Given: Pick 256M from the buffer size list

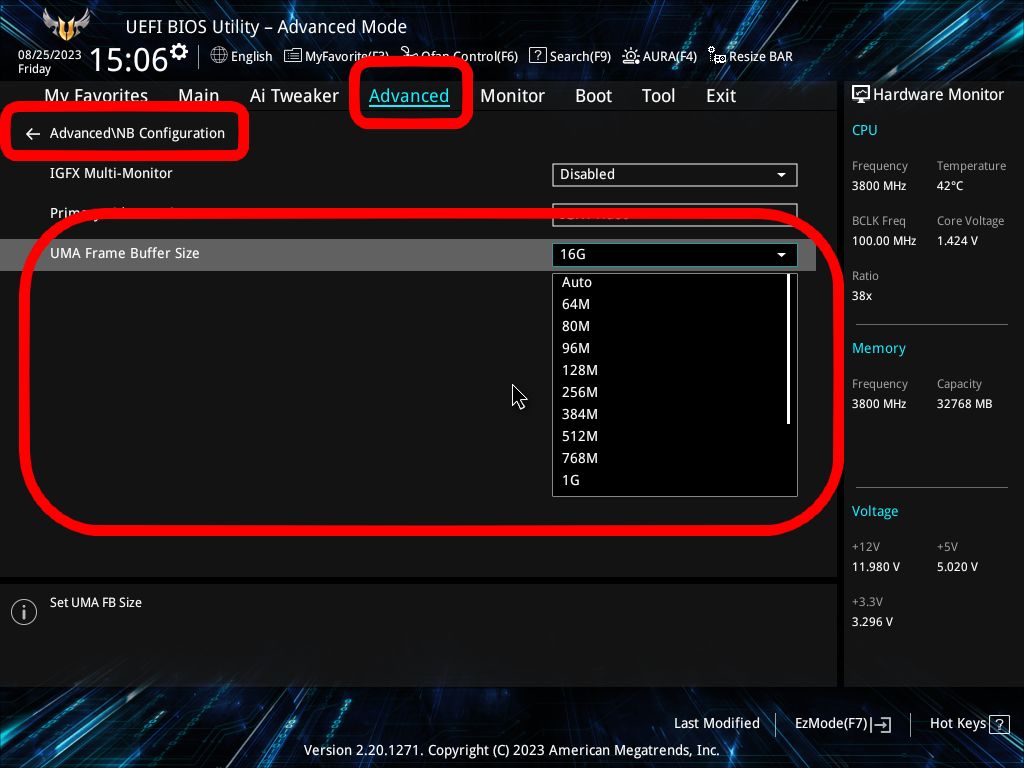Looking at the screenshot, I should 579,392.
